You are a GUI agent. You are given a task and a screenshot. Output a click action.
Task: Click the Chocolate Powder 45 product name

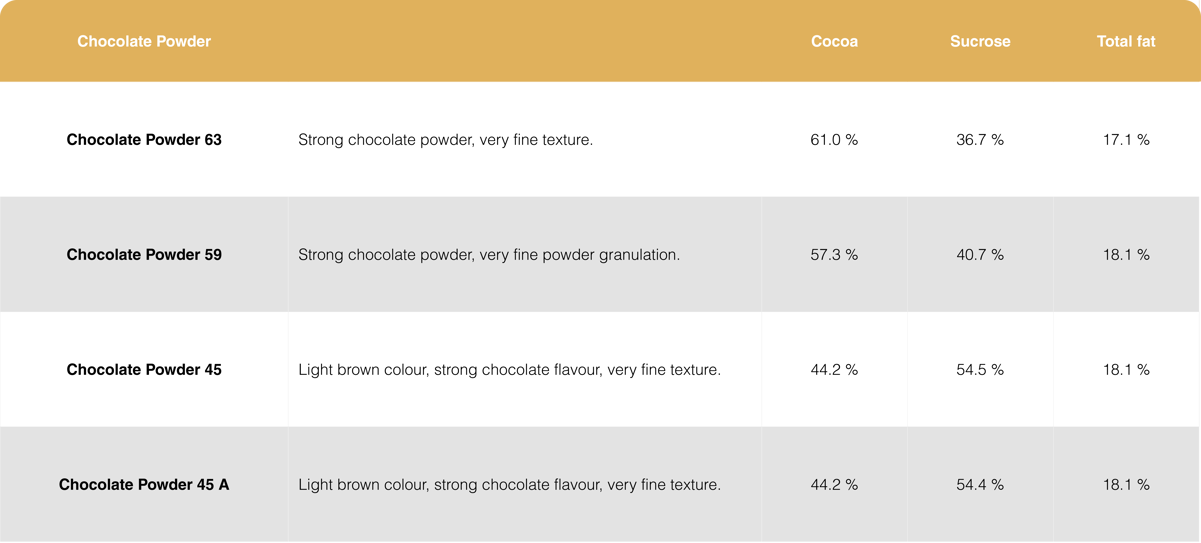coord(144,370)
